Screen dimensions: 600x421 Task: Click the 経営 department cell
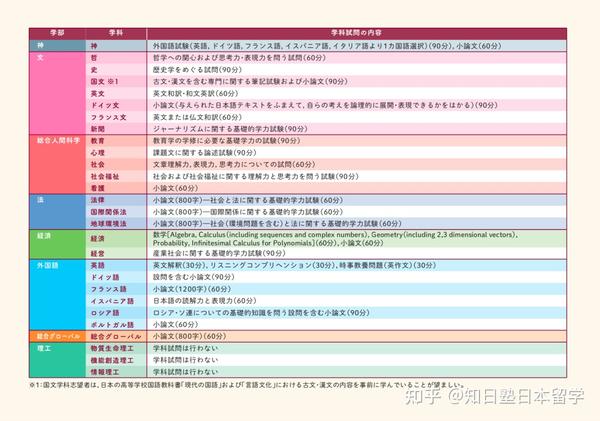click(x=98, y=254)
